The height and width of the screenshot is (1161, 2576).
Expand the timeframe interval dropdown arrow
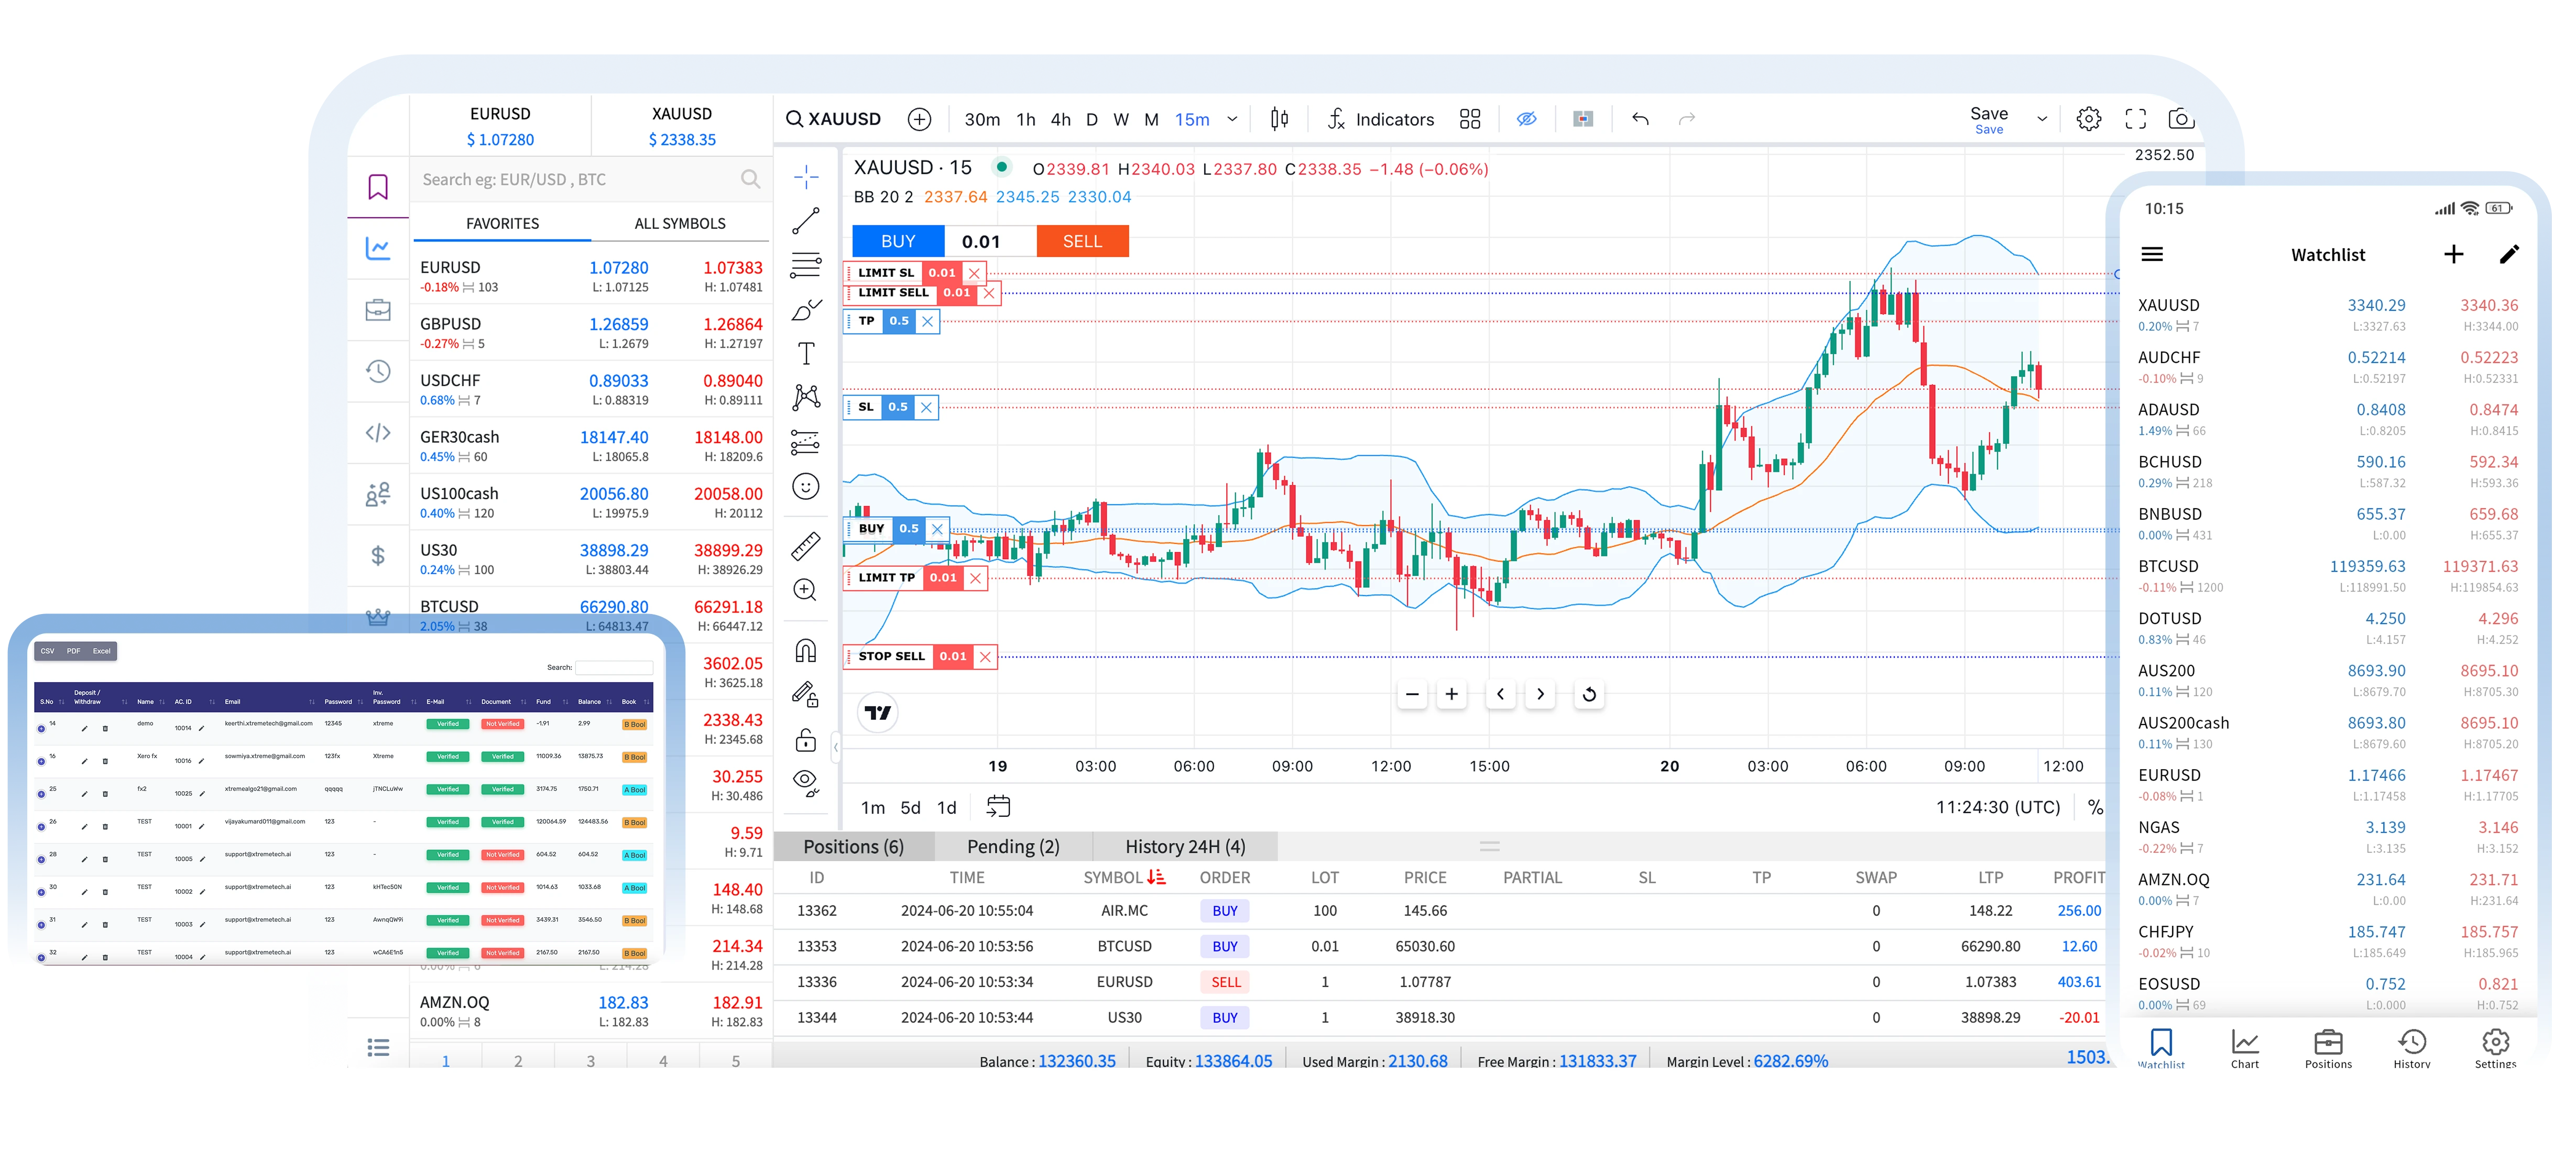point(1232,119)
